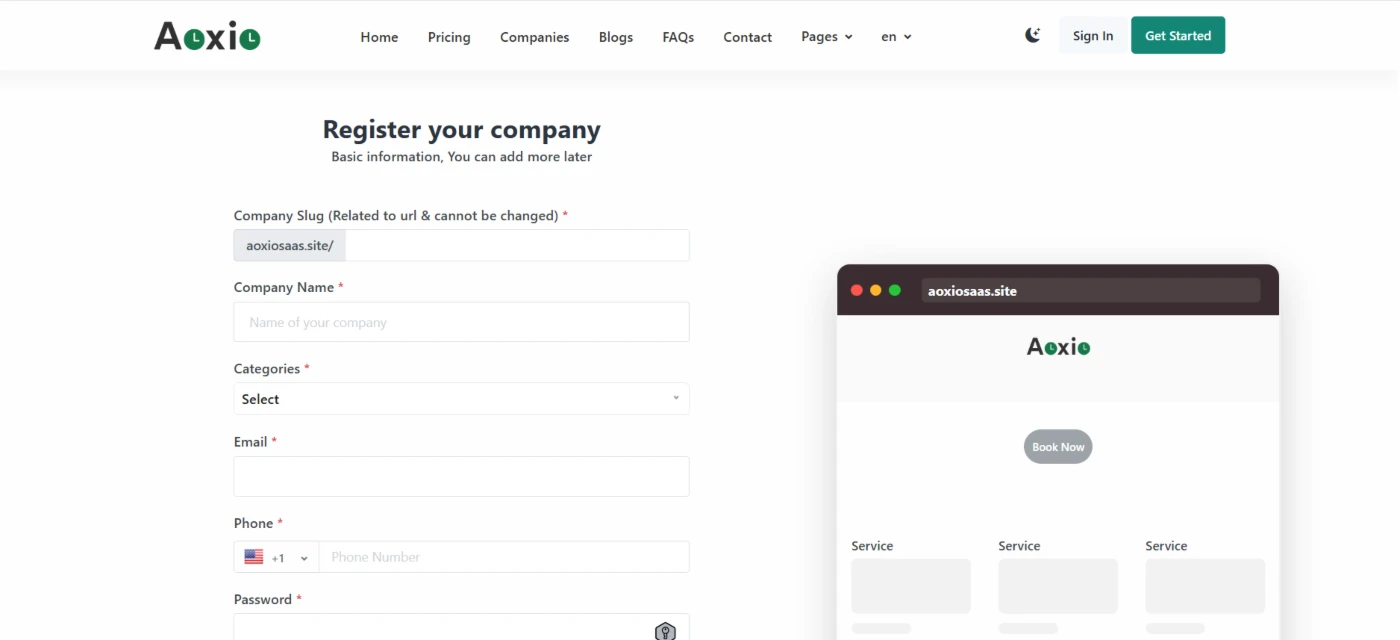Viewport: 1400px width, 640px height.
Task: Click into the Phone Number field
Action: [x=504, y=557]
